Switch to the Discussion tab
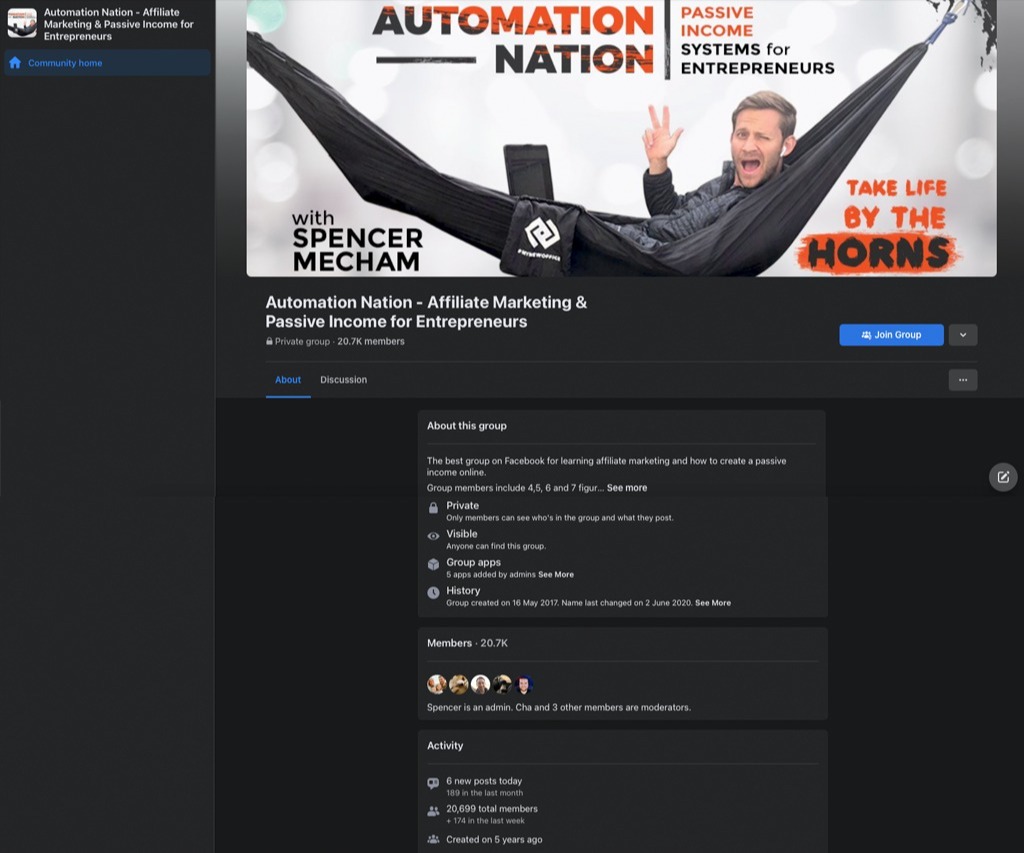 pos(344,380)
